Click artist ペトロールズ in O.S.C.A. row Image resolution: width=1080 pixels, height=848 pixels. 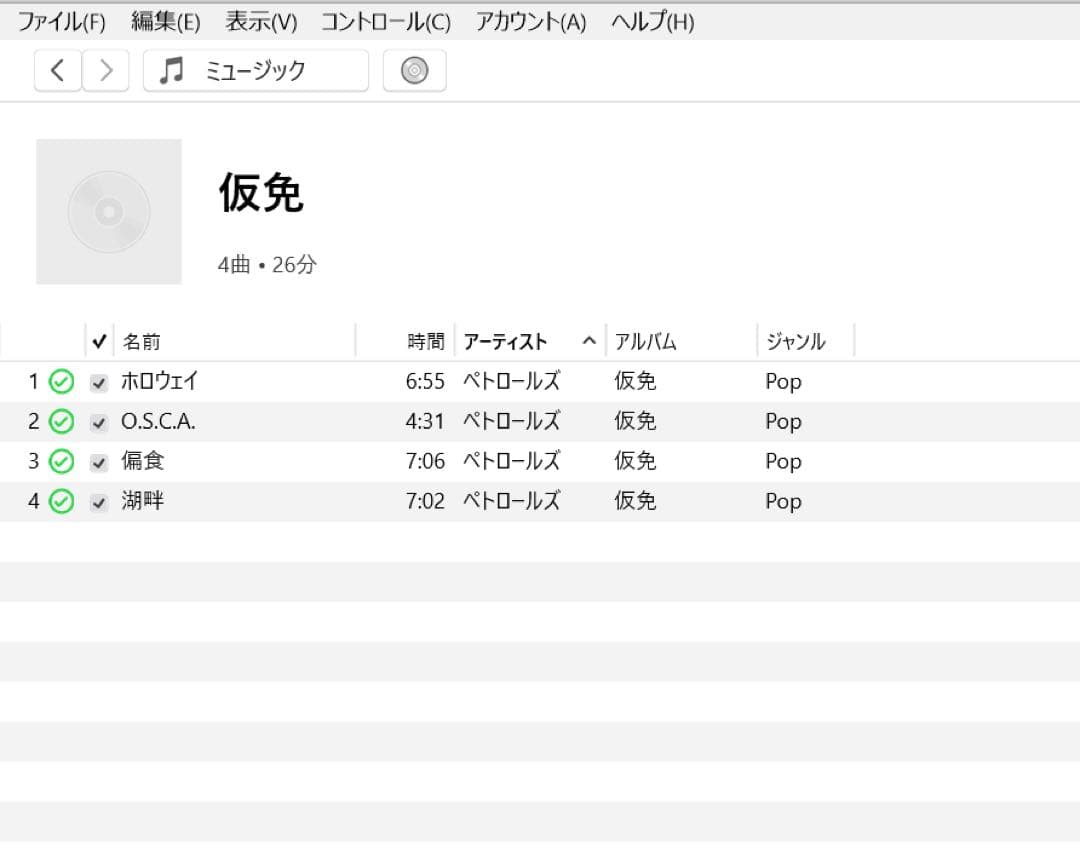512,421
